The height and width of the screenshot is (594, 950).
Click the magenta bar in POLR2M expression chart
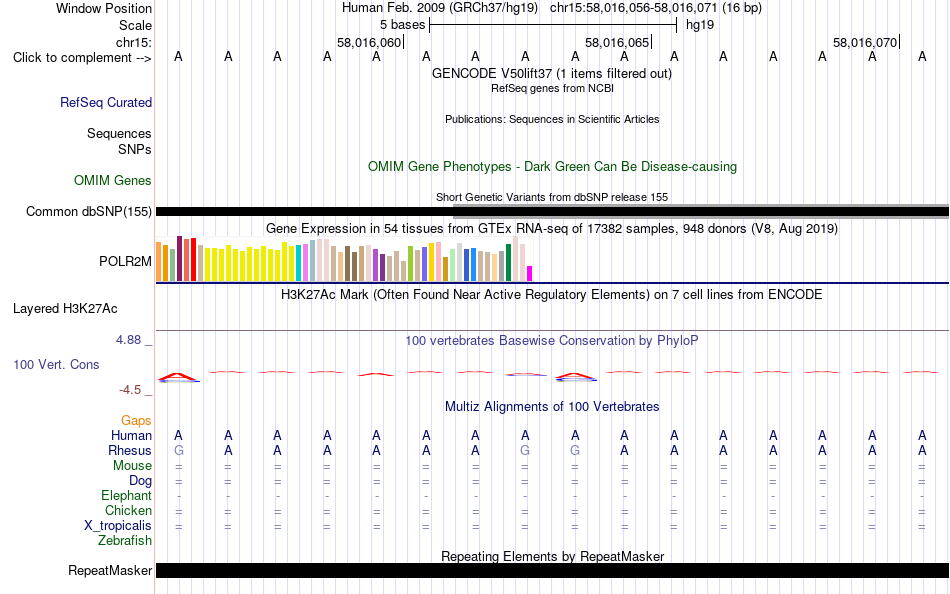coord(530,273)
